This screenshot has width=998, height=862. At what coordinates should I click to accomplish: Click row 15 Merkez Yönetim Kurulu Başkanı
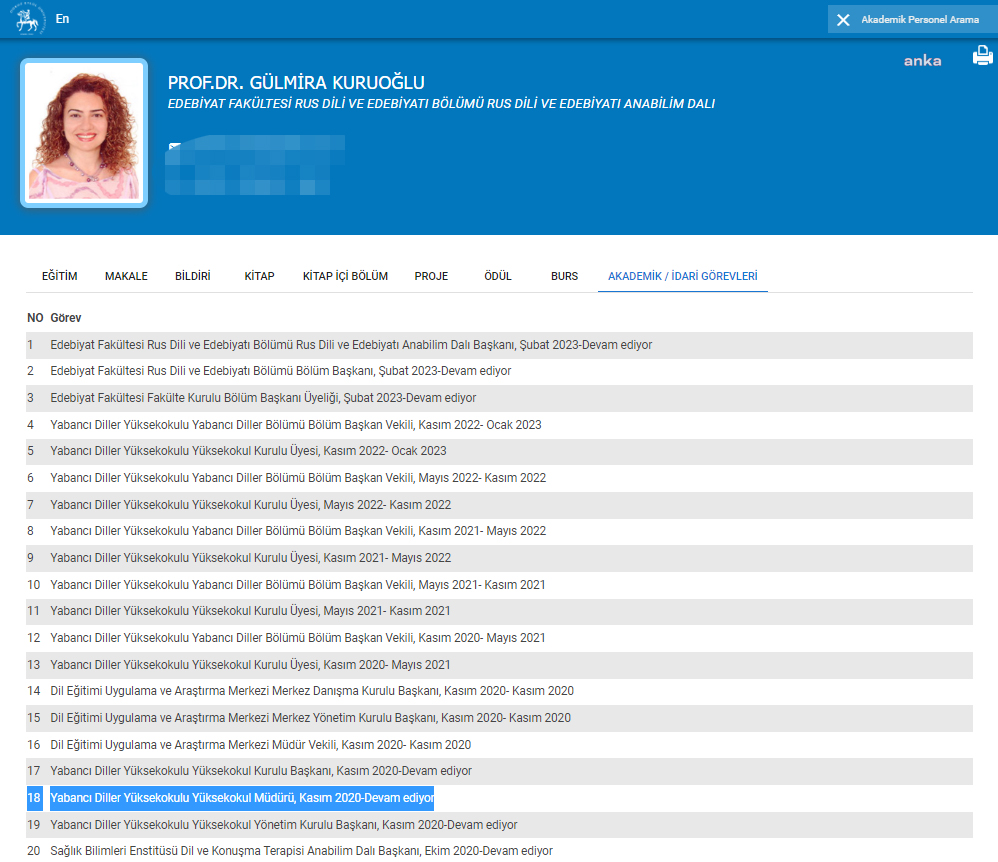click(499, 717)
